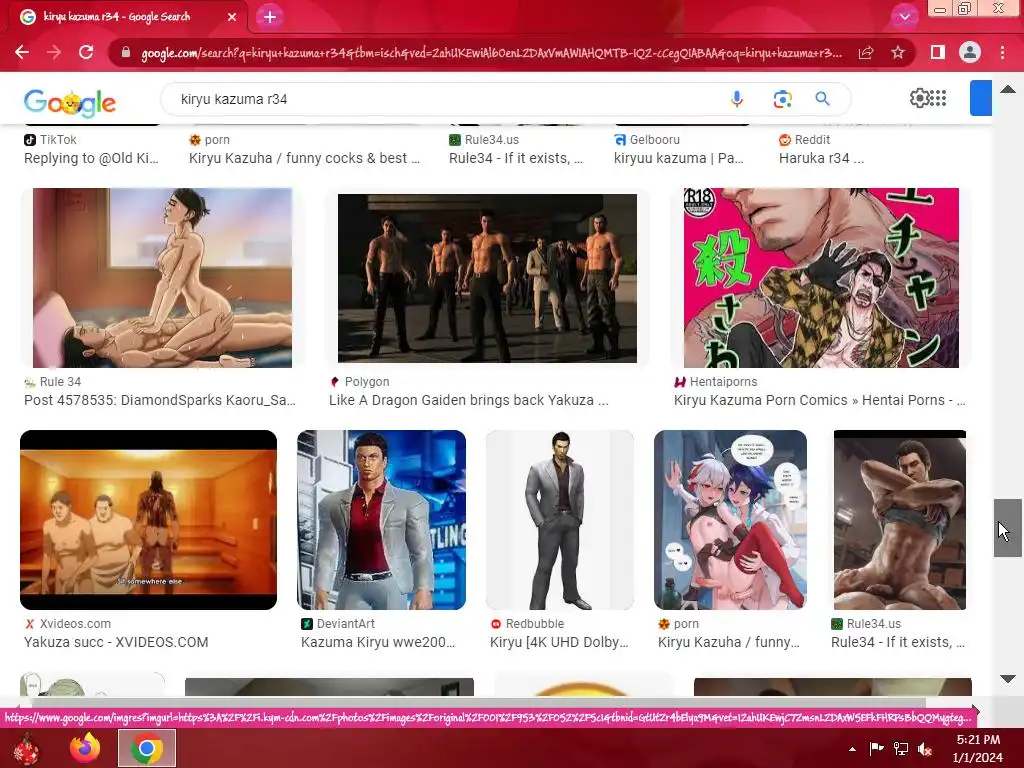Open 'Kazuma Kiryu wwe200...' result title

pyautogui.click(x=377, y=643)
